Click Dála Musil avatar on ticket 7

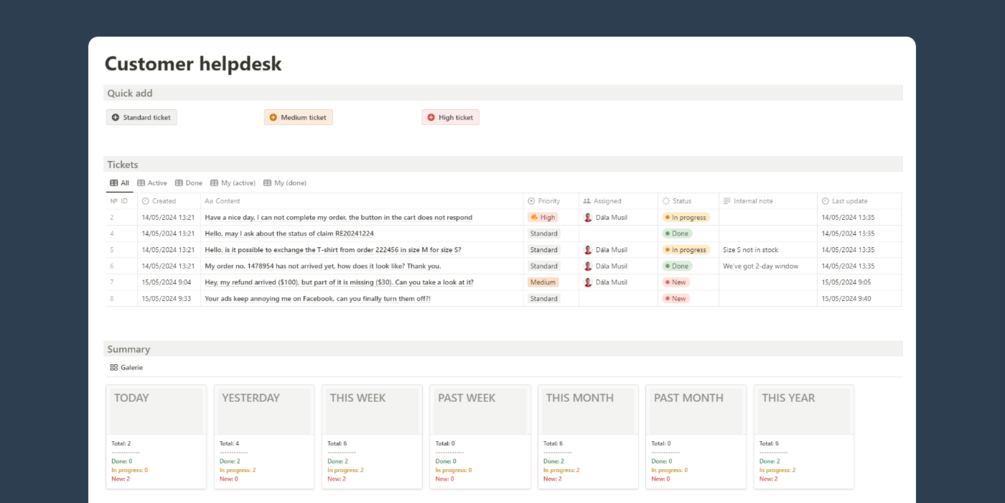pos(588,282)
